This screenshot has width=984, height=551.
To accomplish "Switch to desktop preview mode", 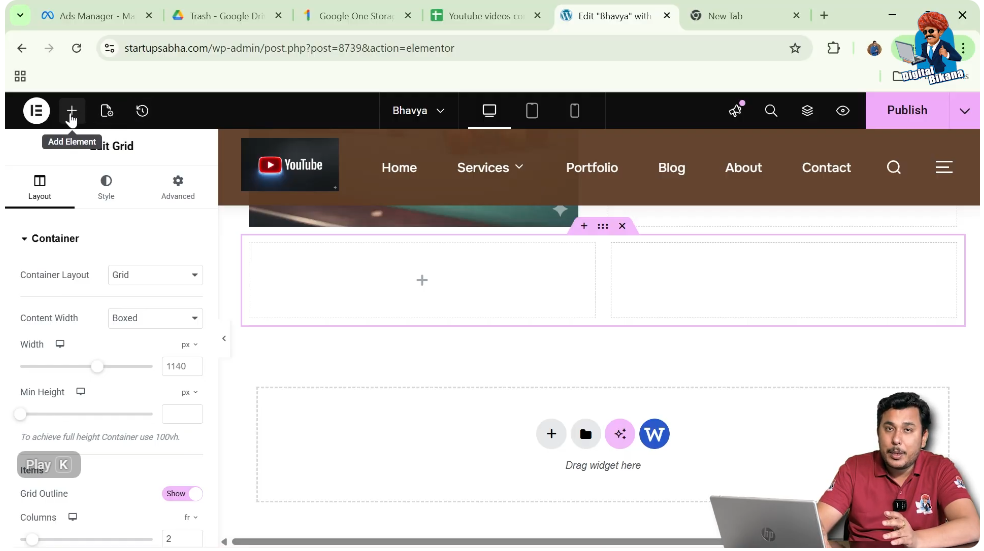I will point(489,110).
